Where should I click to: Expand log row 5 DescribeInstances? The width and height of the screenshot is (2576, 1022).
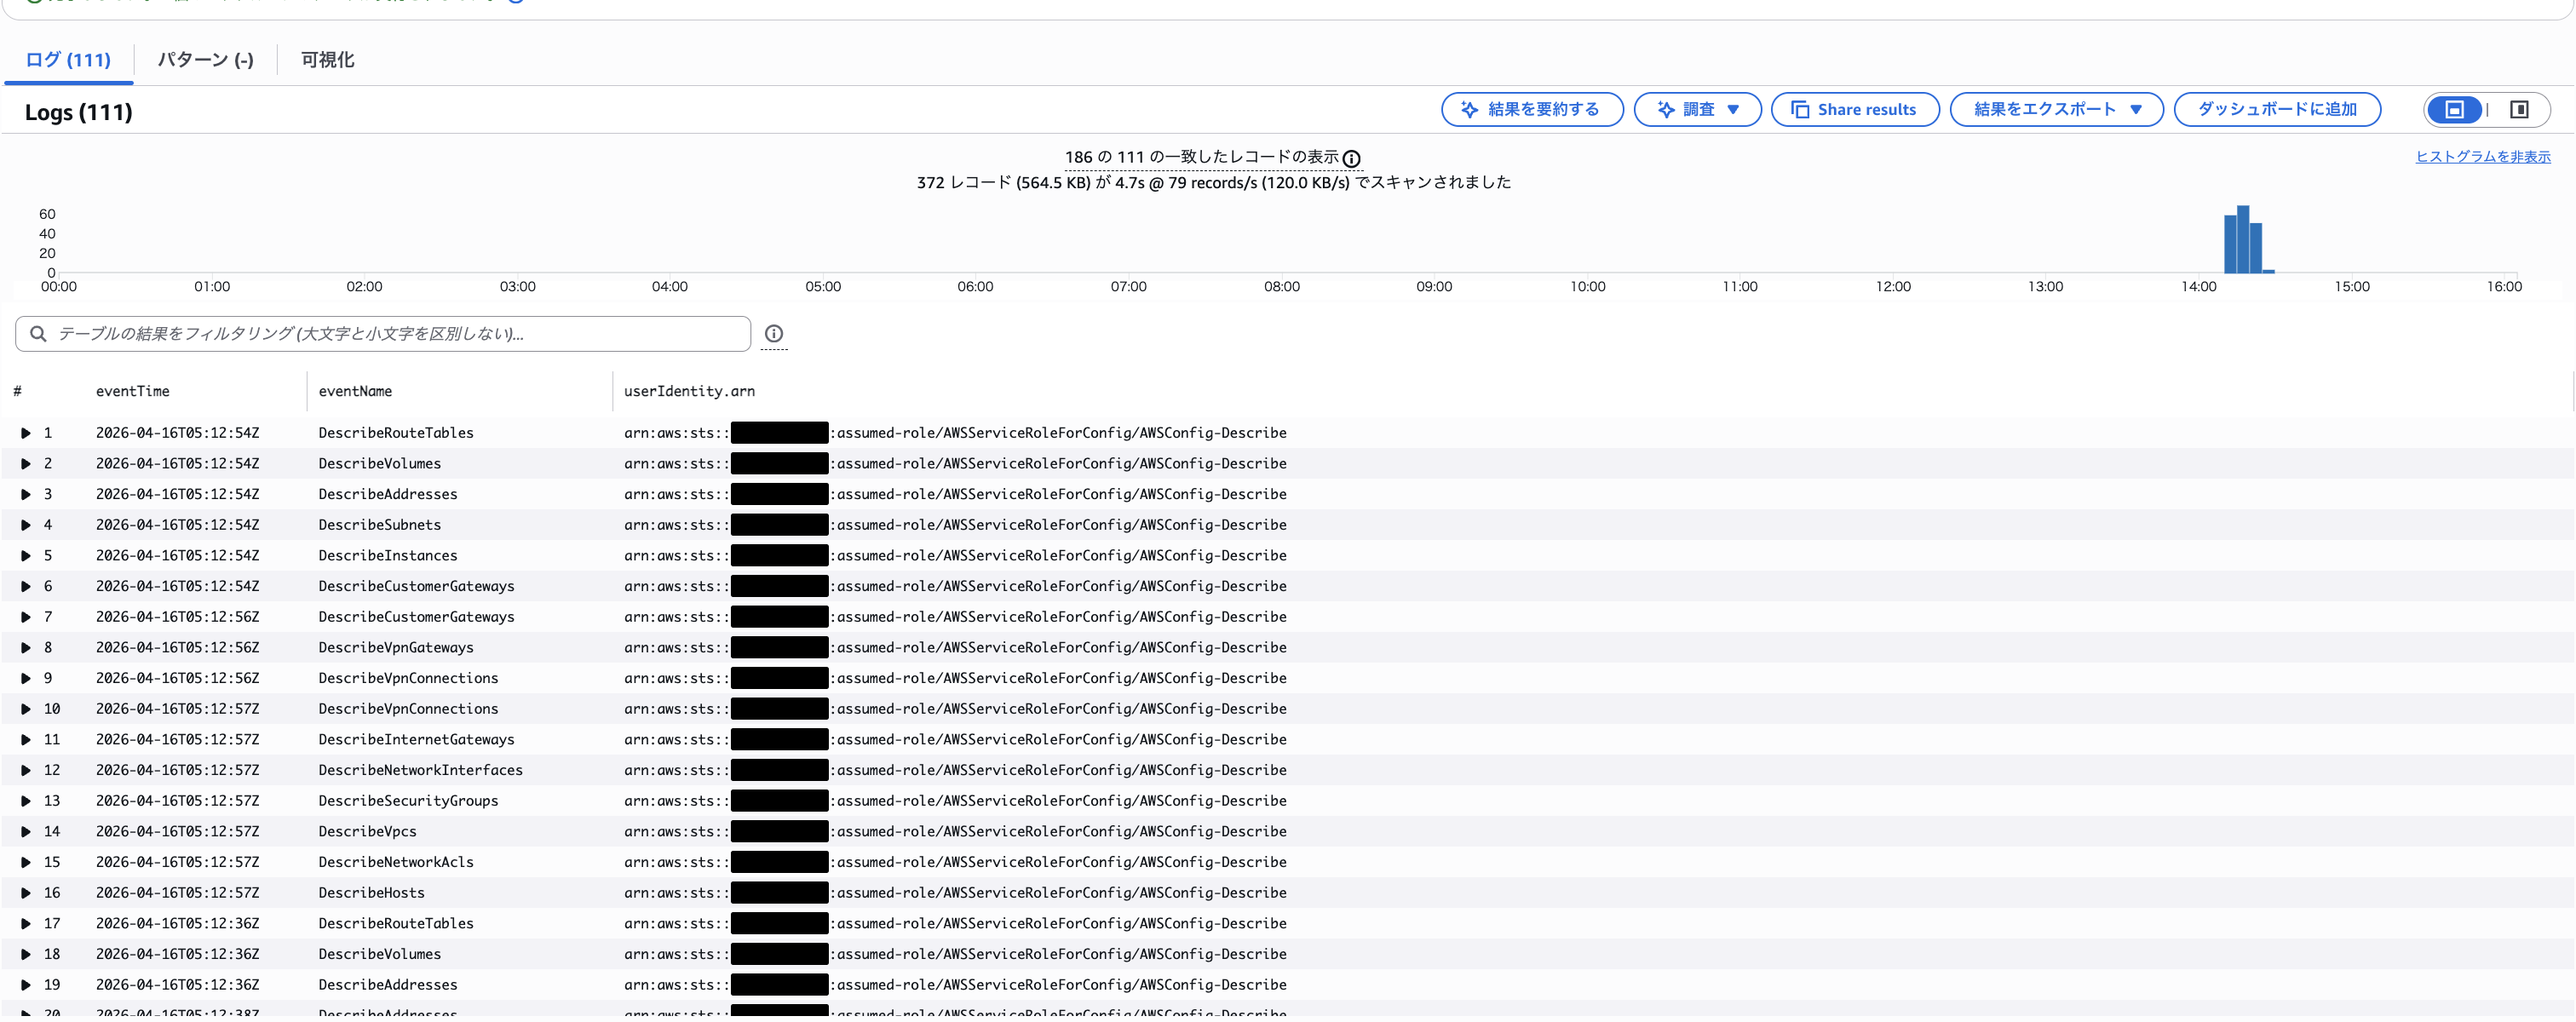pyautogui.click(x=26, y=556)
